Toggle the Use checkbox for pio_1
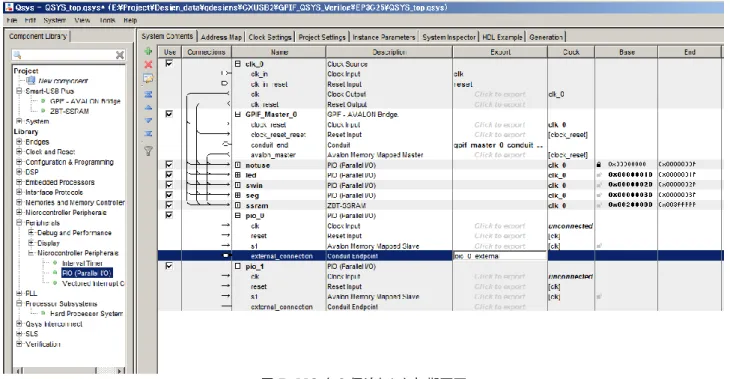730x379 pixels. click(169, 266)
